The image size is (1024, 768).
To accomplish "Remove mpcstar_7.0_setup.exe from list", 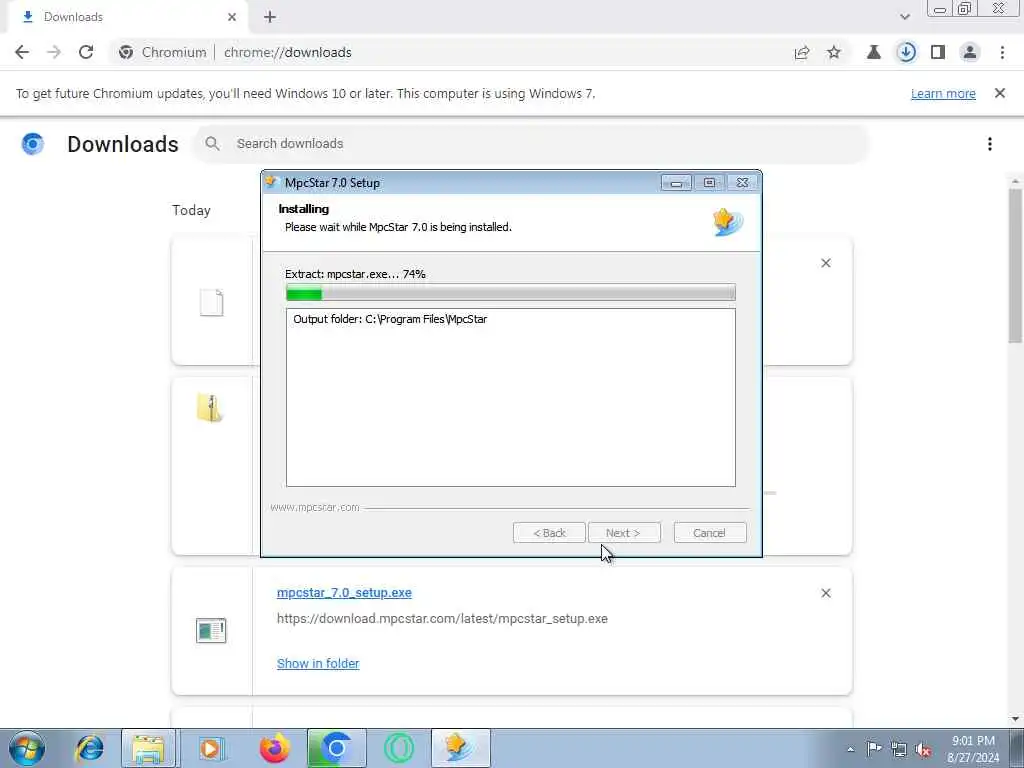I will click(x=826, y=593).
